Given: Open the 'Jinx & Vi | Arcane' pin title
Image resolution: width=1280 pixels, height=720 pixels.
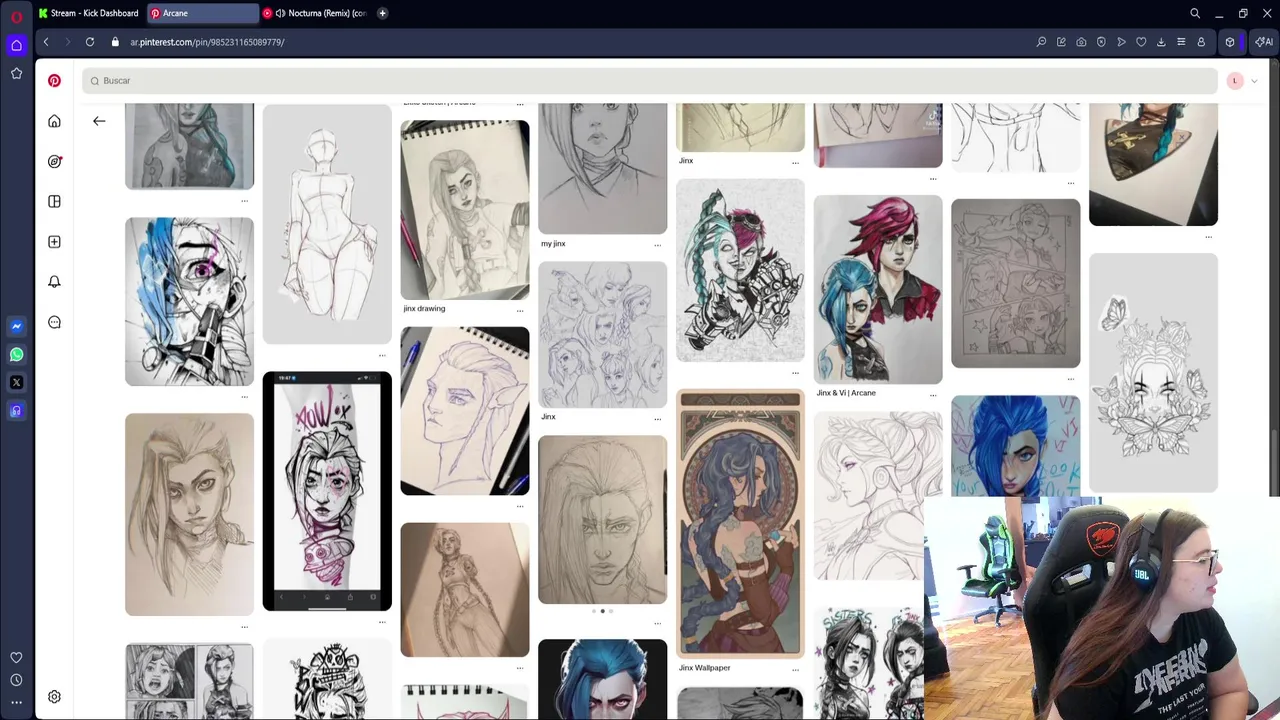Looking at the screenshot, I should click(846, 393).
